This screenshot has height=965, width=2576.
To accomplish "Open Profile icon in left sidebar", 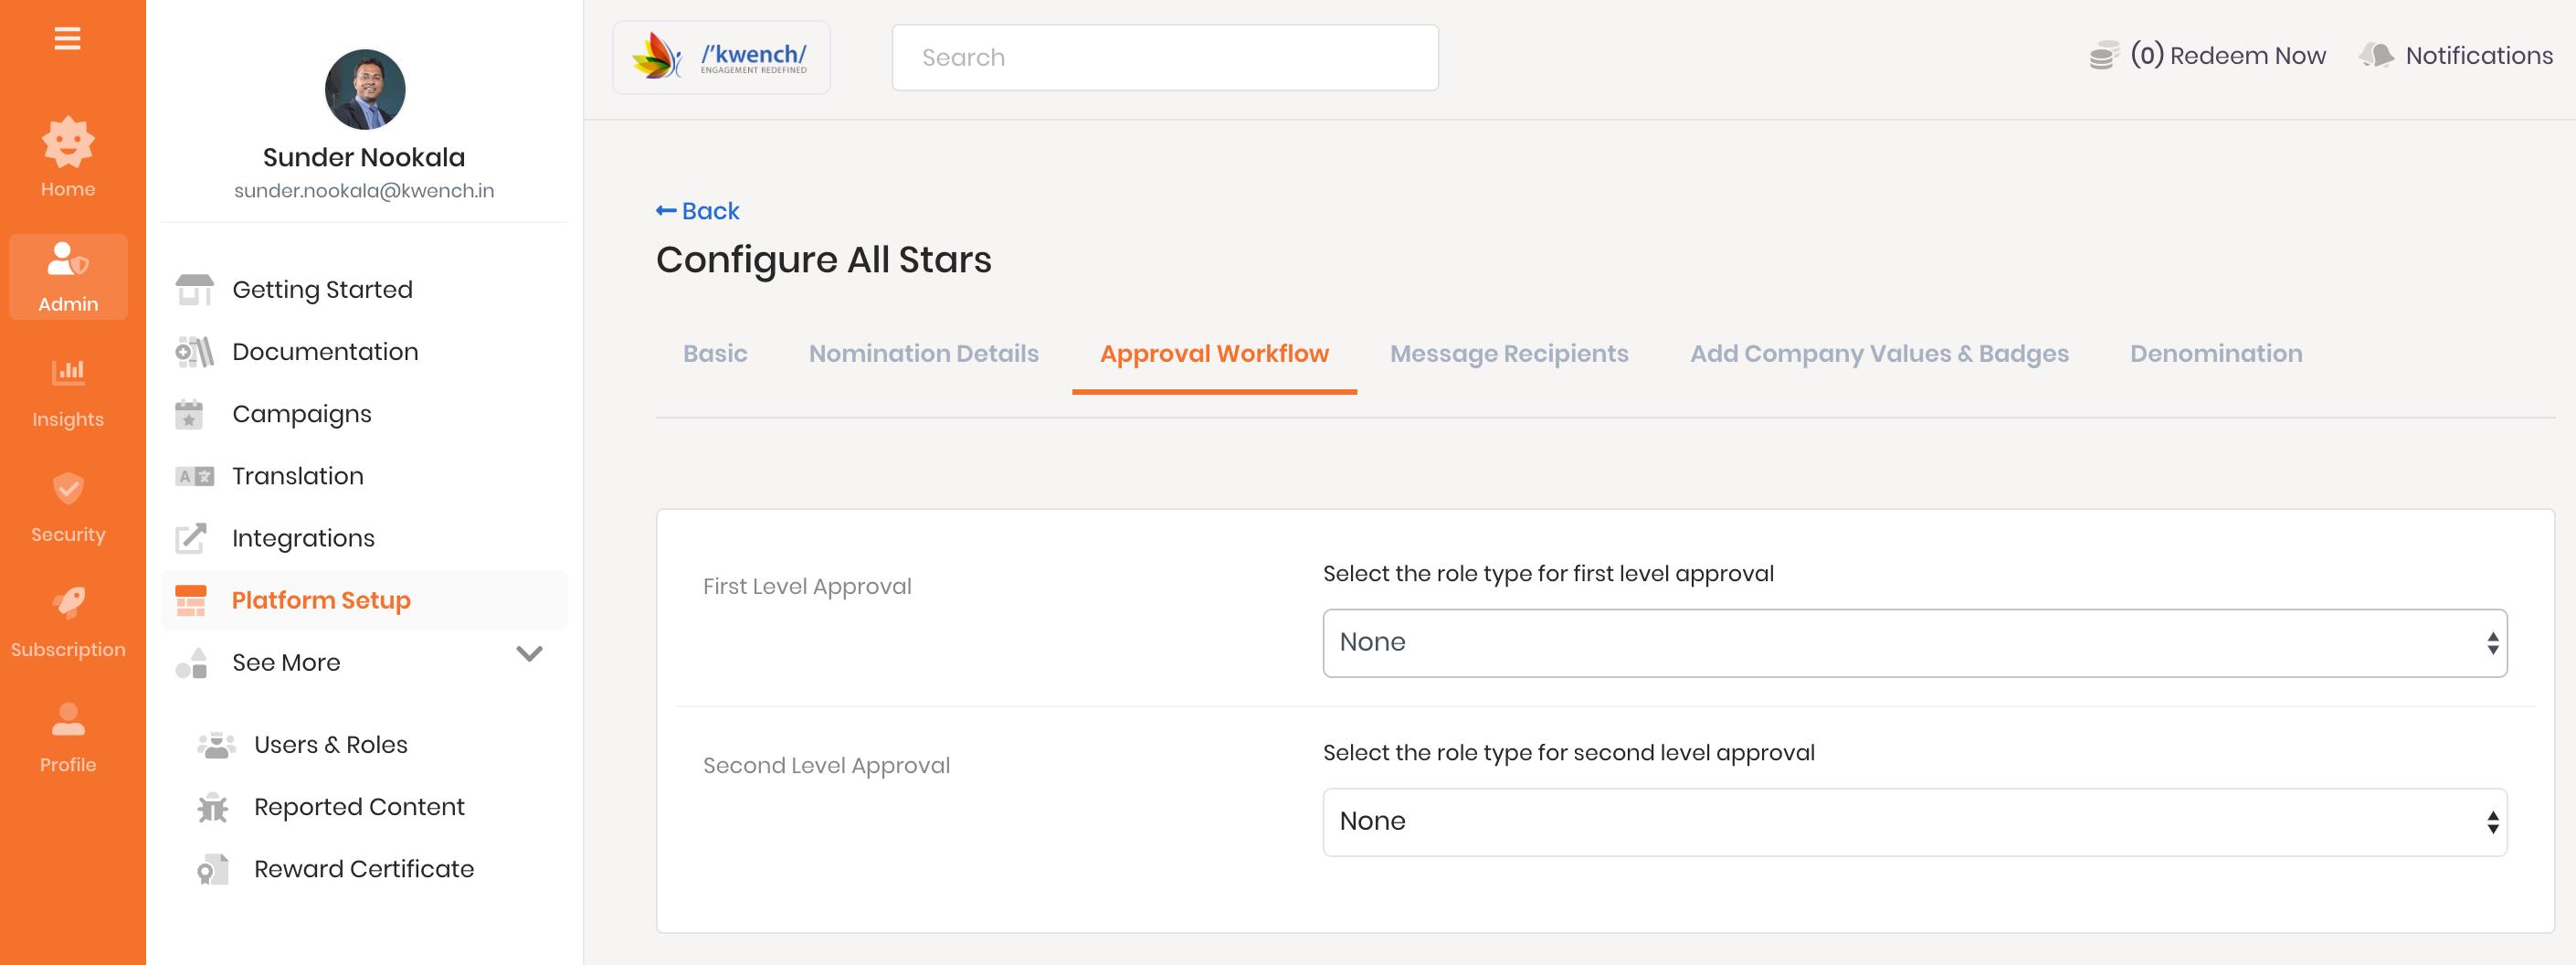I will [68, 719].
